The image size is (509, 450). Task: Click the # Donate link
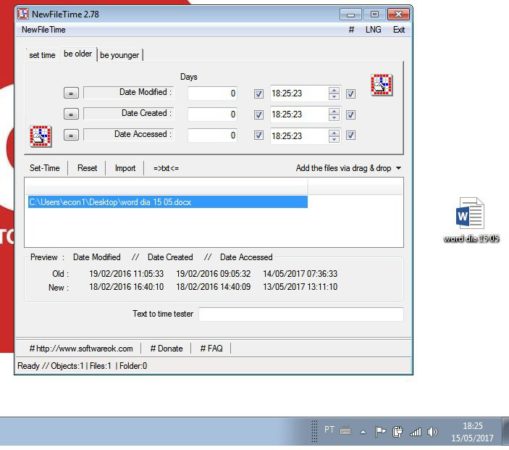[166, 349]
